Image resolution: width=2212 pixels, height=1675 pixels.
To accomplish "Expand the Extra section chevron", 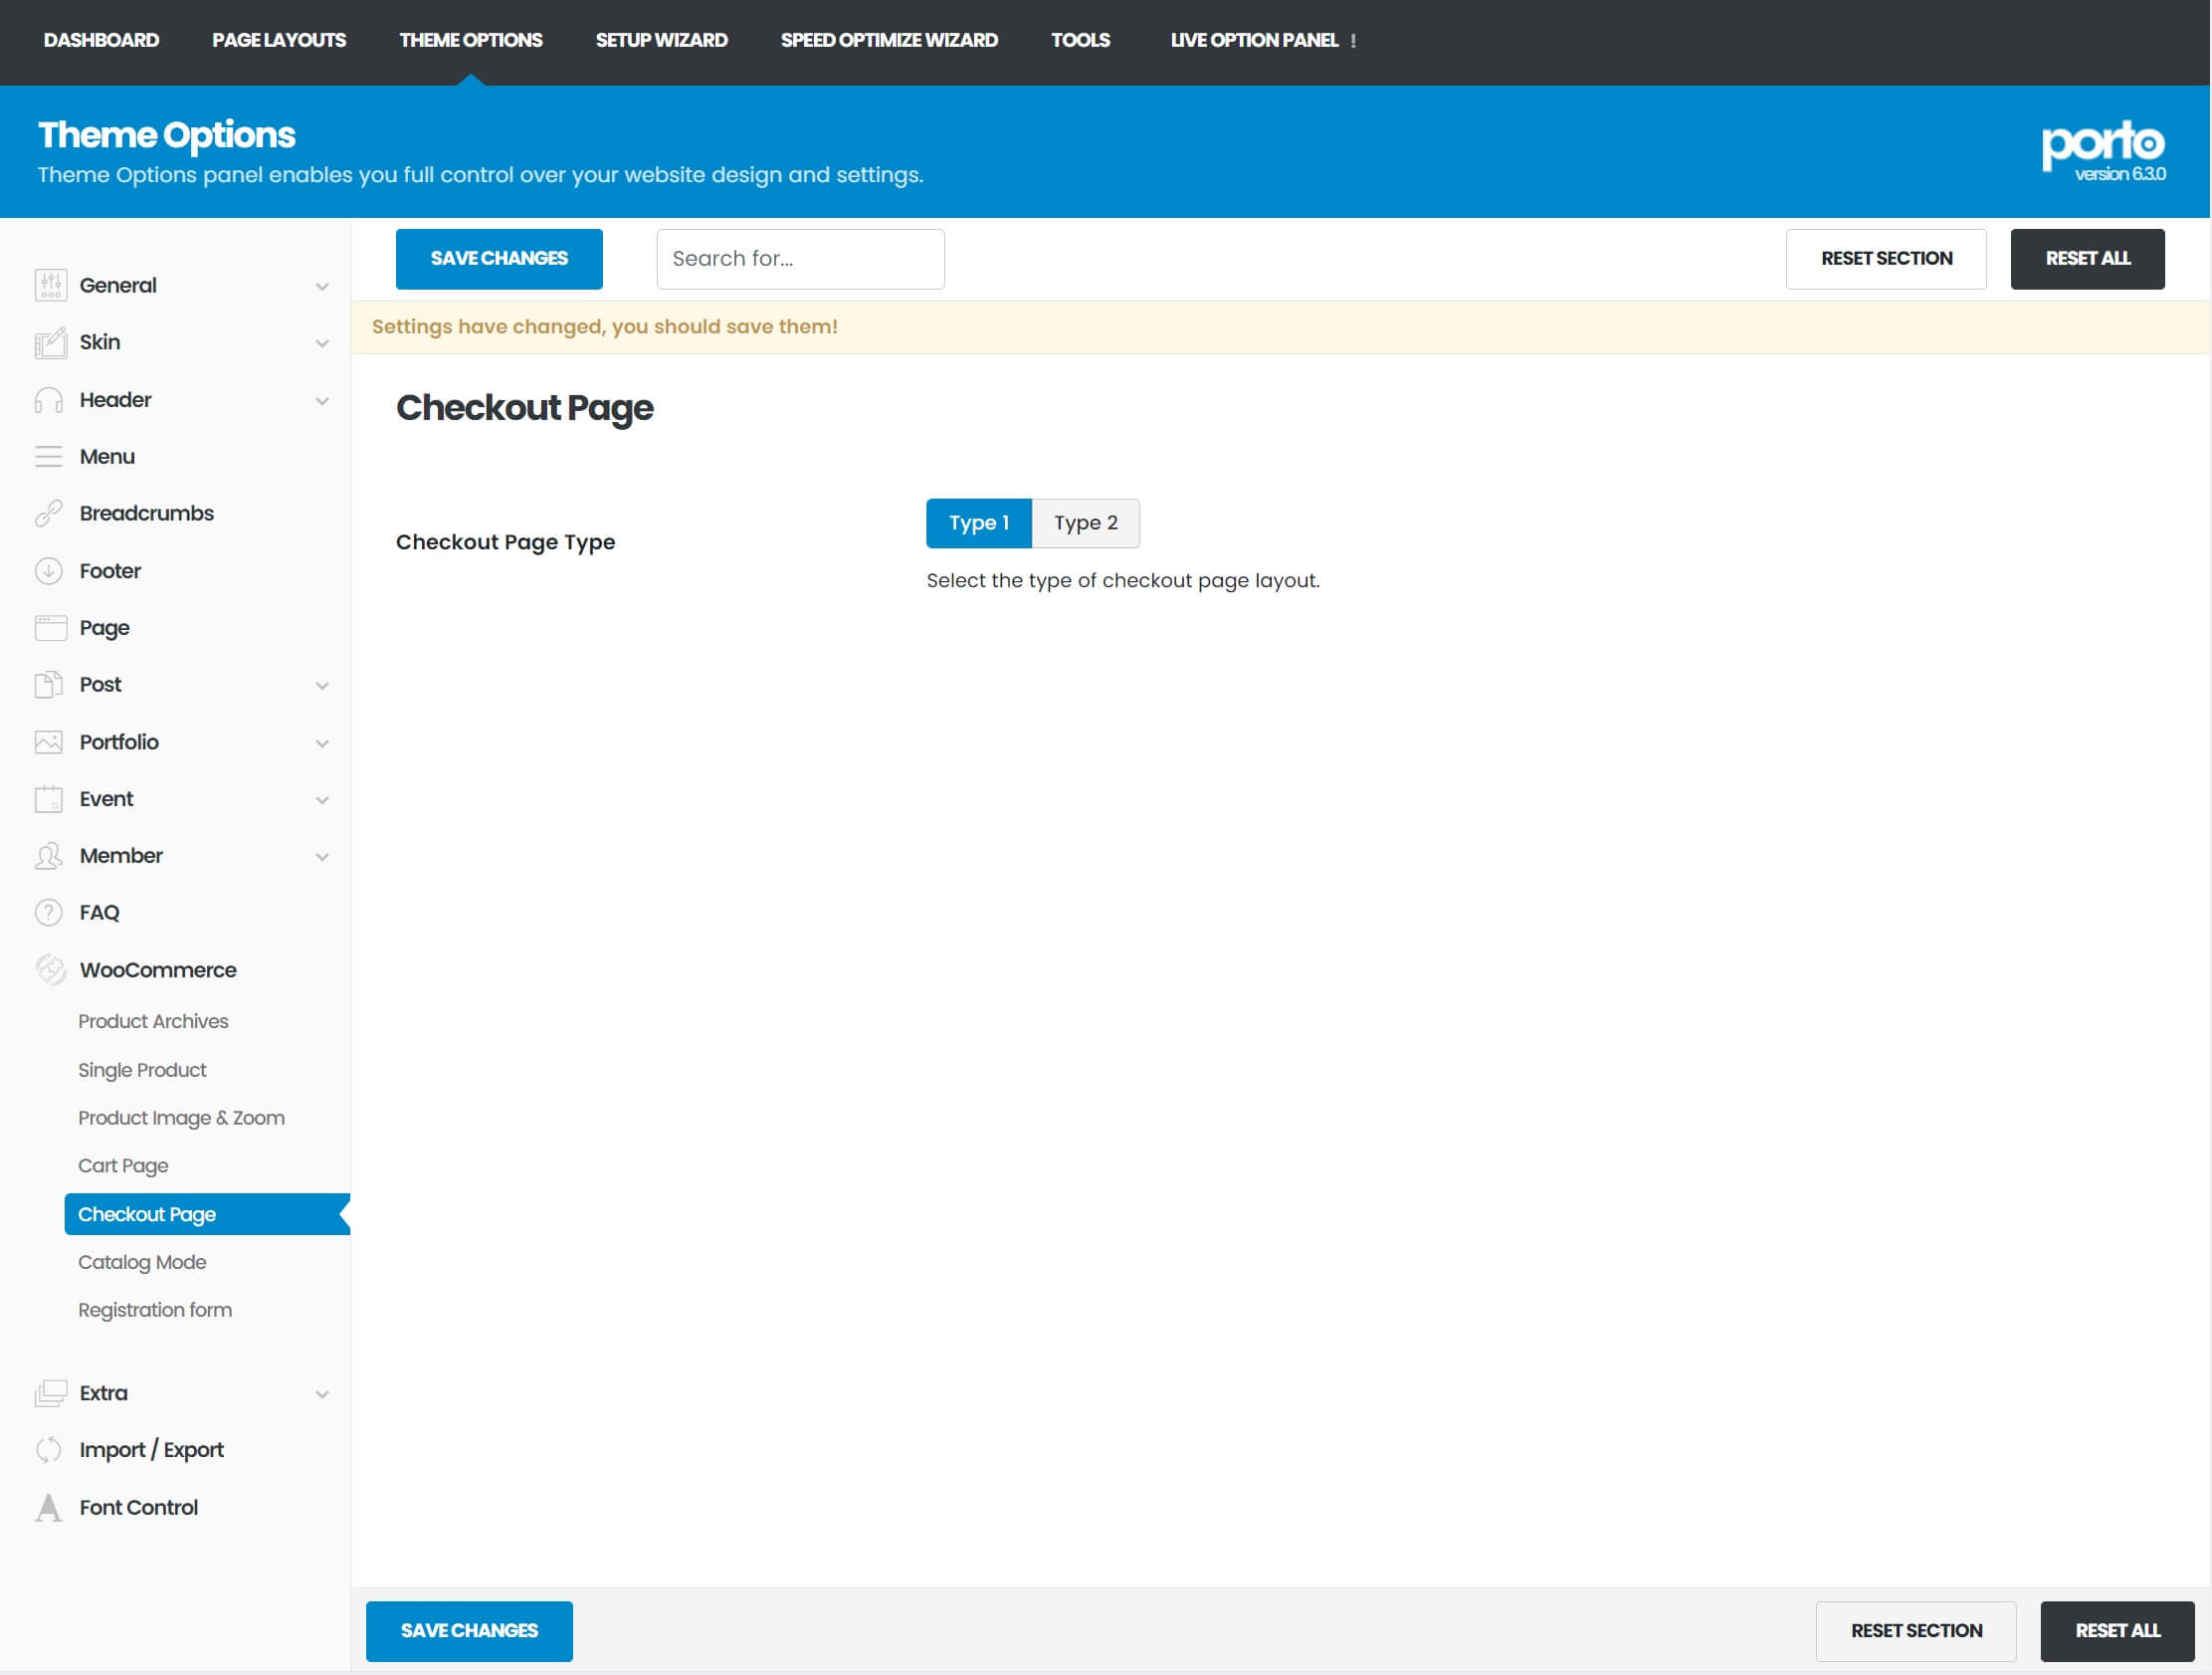I will (322, 1394).
